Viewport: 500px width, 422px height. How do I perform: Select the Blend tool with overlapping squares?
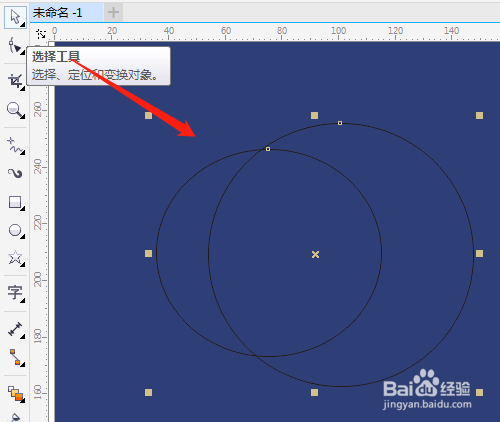click(x=15, y=393)
